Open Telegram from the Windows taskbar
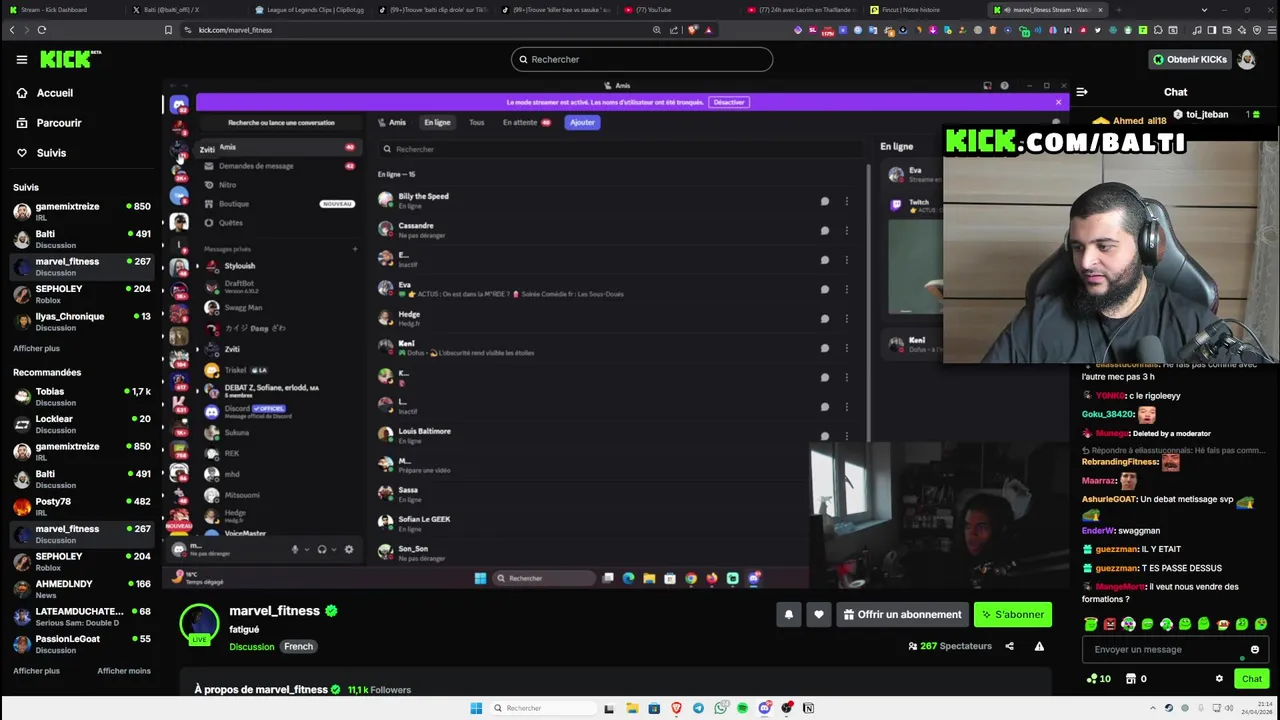The width and height of the screenshot is (1280, 720). (x=698, y=708)
